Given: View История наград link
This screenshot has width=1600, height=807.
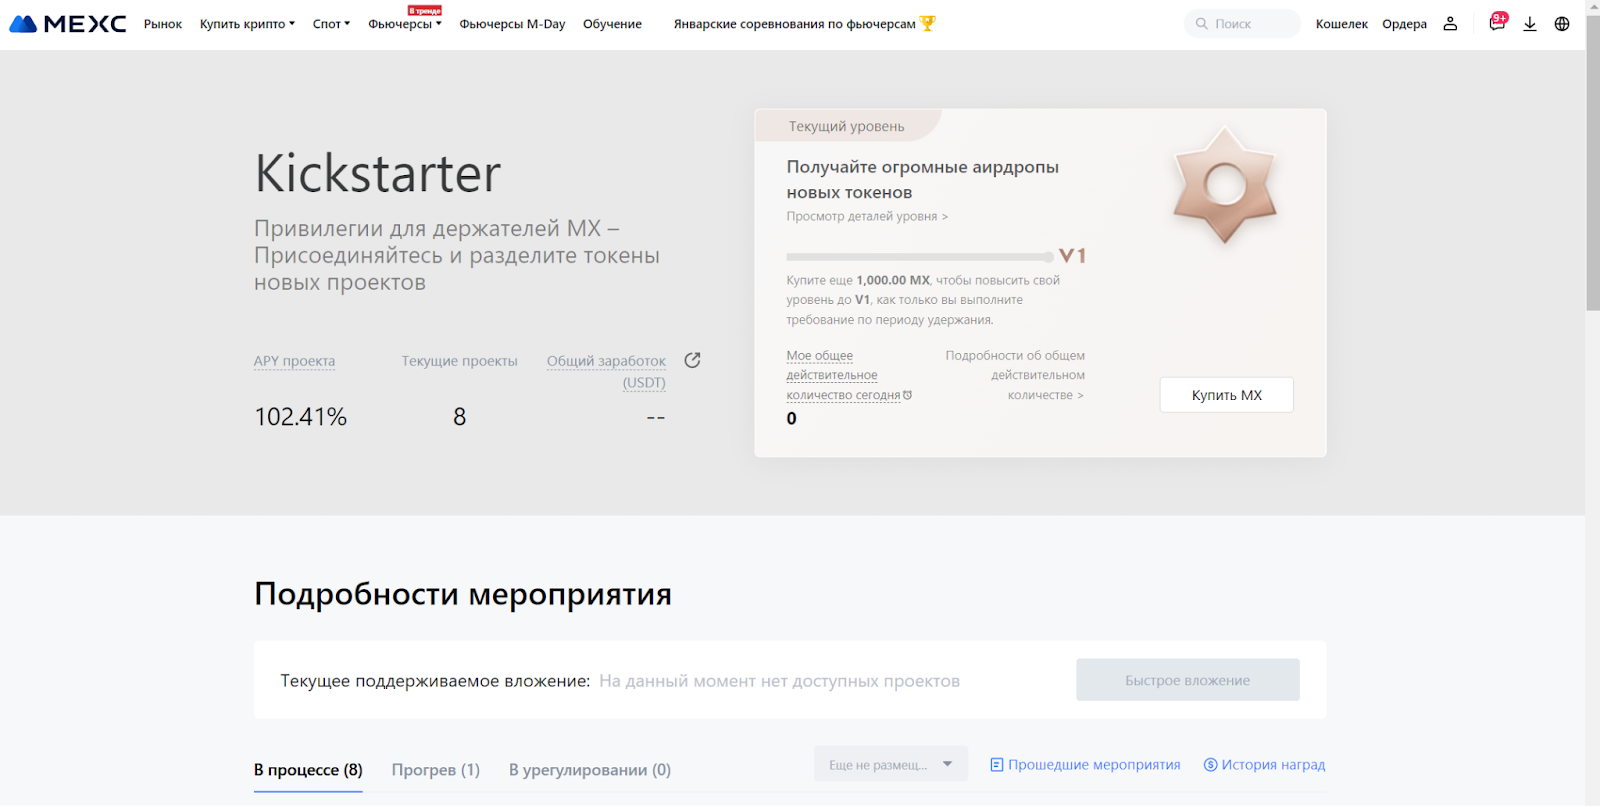Looking at the screenshot, I should pos(1264,765).
